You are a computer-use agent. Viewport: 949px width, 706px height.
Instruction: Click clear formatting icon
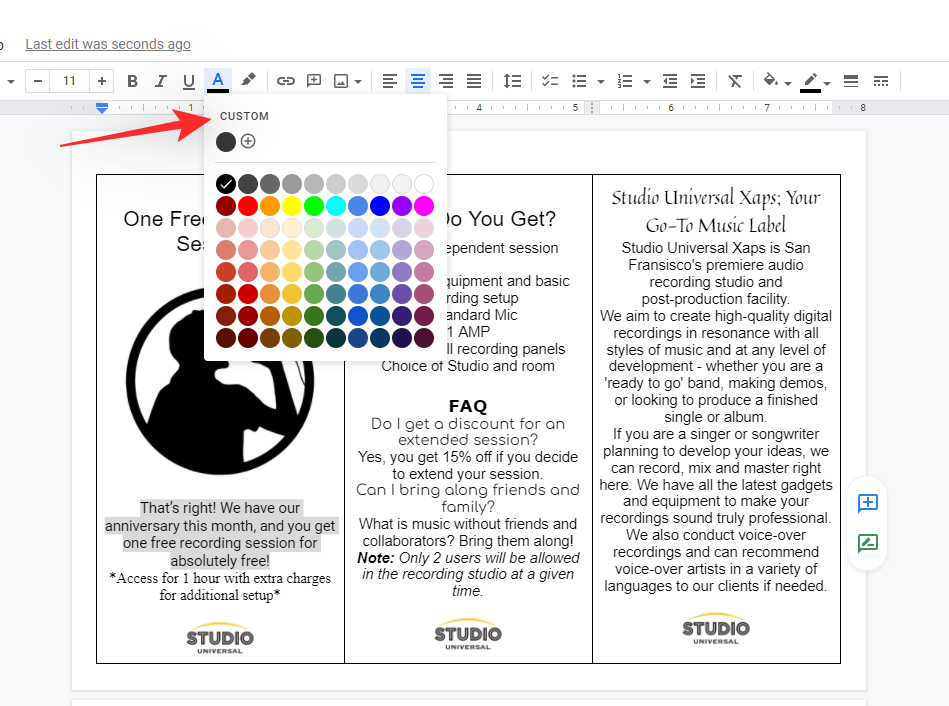pyautogui.click(x=735, y=81)
